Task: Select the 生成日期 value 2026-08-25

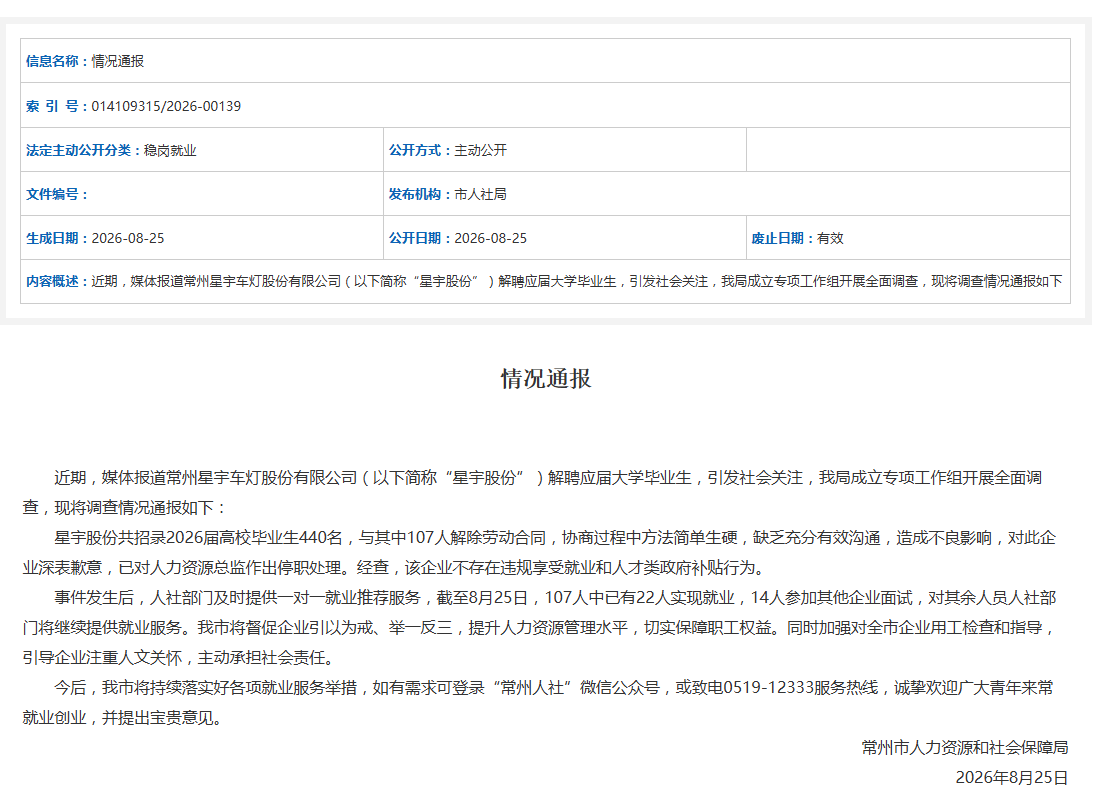Action: point(128,238)
